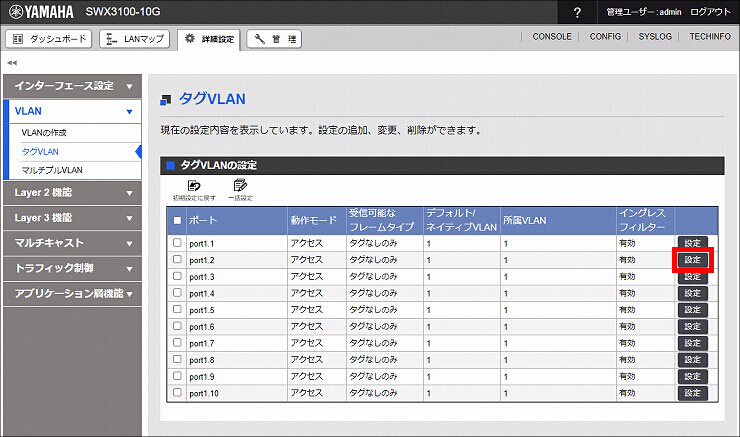The width and height of the screenshot is (740, 437).
Task: Expand the Layer 2 機能 menu
Action: point(72,193)
